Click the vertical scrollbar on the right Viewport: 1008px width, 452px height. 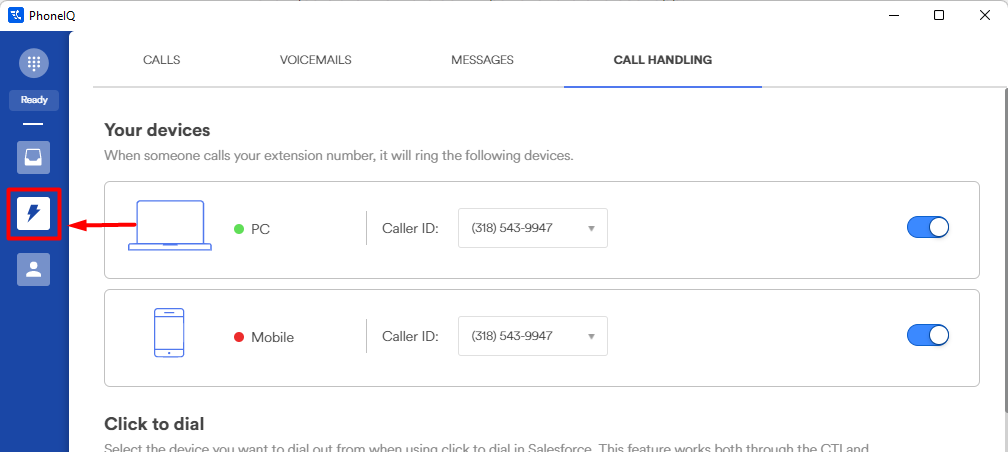[x=1002, y=250]
